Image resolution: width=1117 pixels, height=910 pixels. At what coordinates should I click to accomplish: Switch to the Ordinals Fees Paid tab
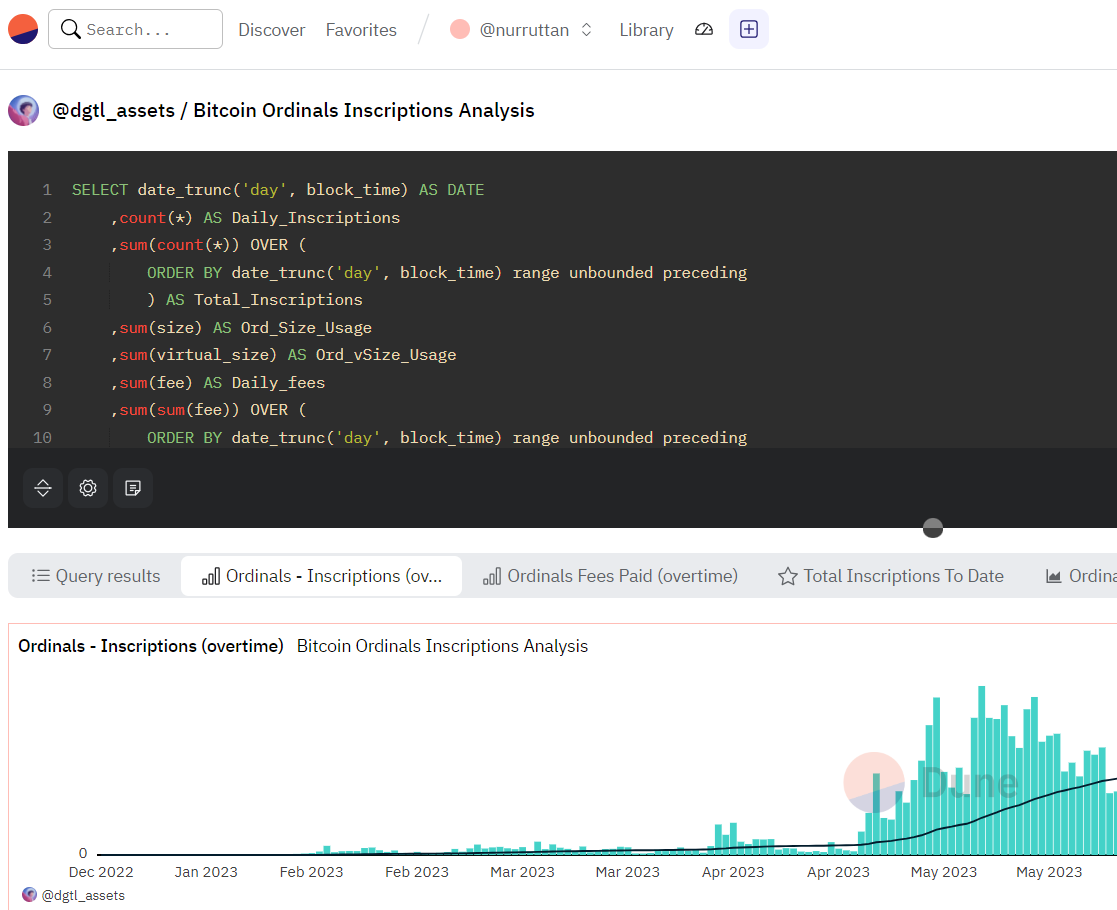608,576
